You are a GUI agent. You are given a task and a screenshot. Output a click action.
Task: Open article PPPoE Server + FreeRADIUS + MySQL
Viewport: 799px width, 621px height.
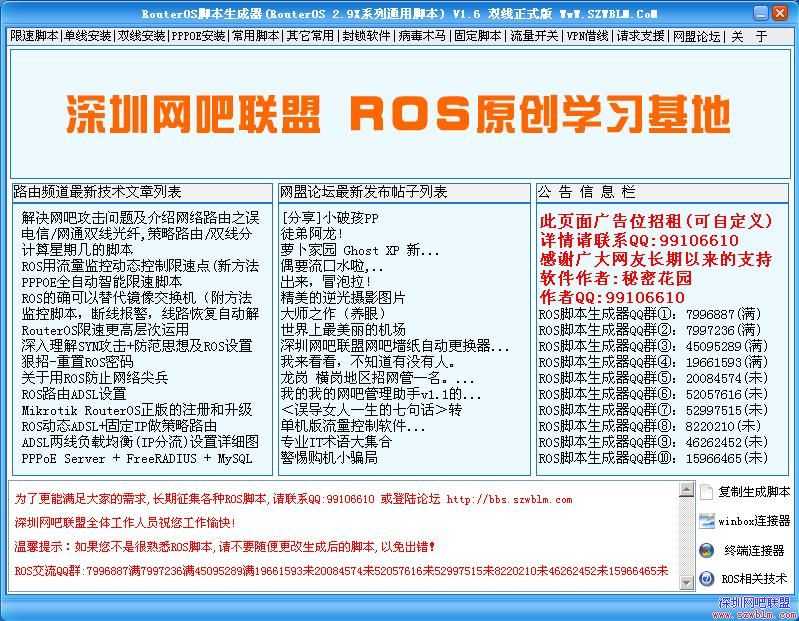(137, 458)
